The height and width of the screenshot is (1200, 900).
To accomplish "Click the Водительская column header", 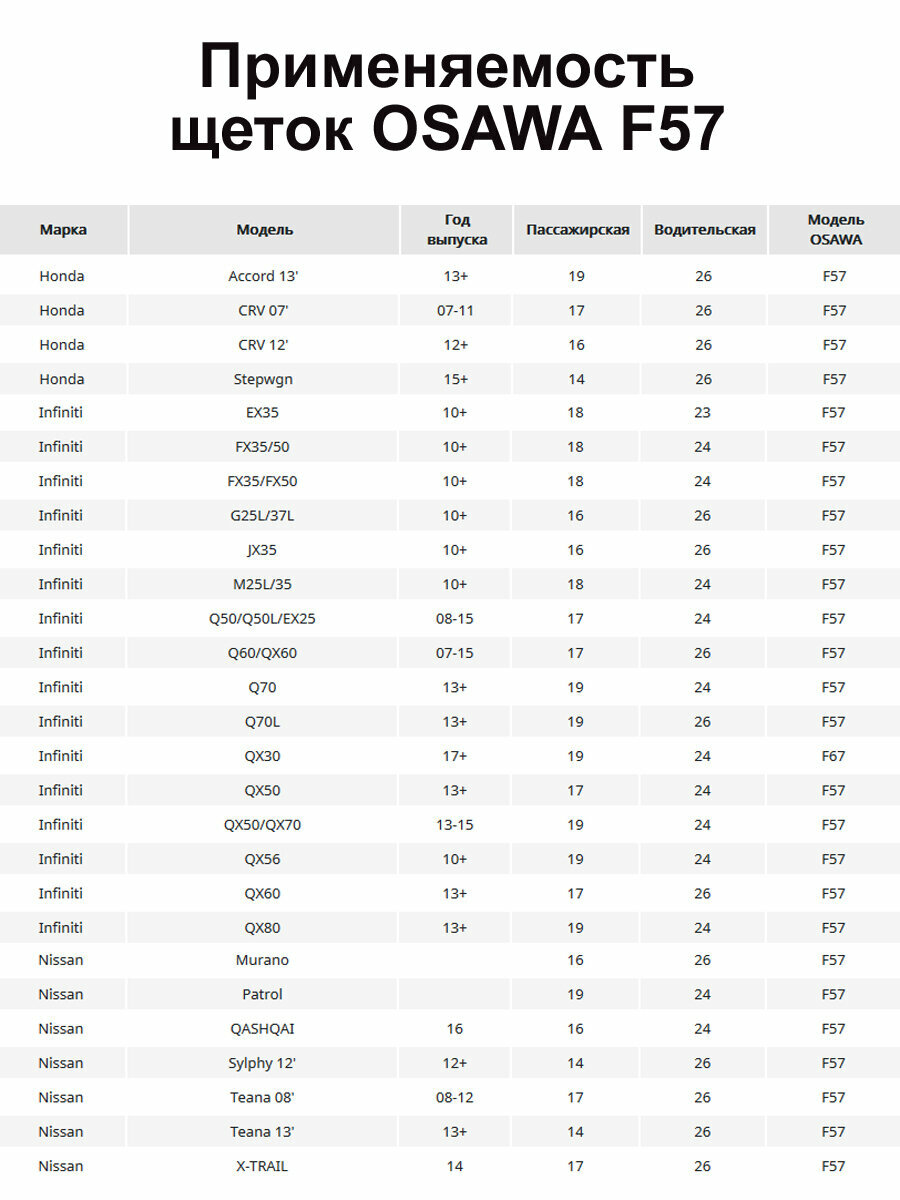I will (705, 230).
